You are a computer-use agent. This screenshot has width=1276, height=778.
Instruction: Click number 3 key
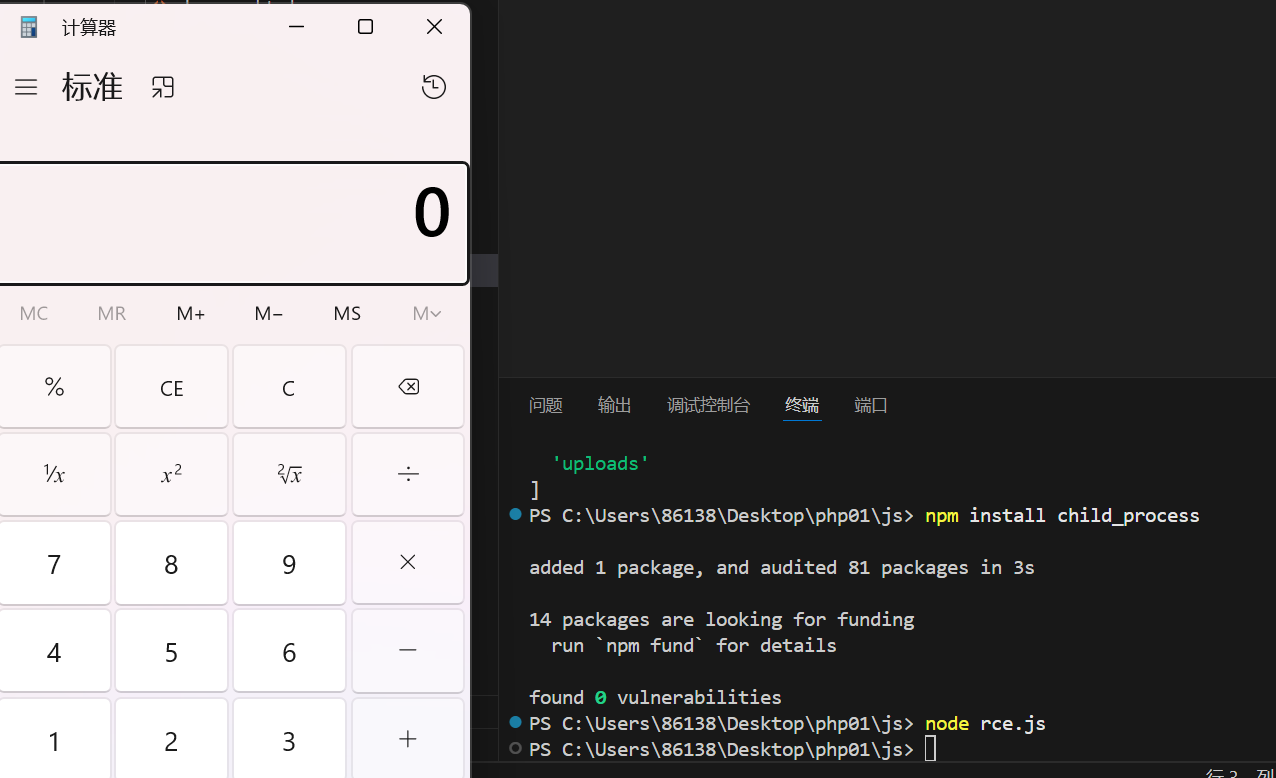tap(289, 740)
